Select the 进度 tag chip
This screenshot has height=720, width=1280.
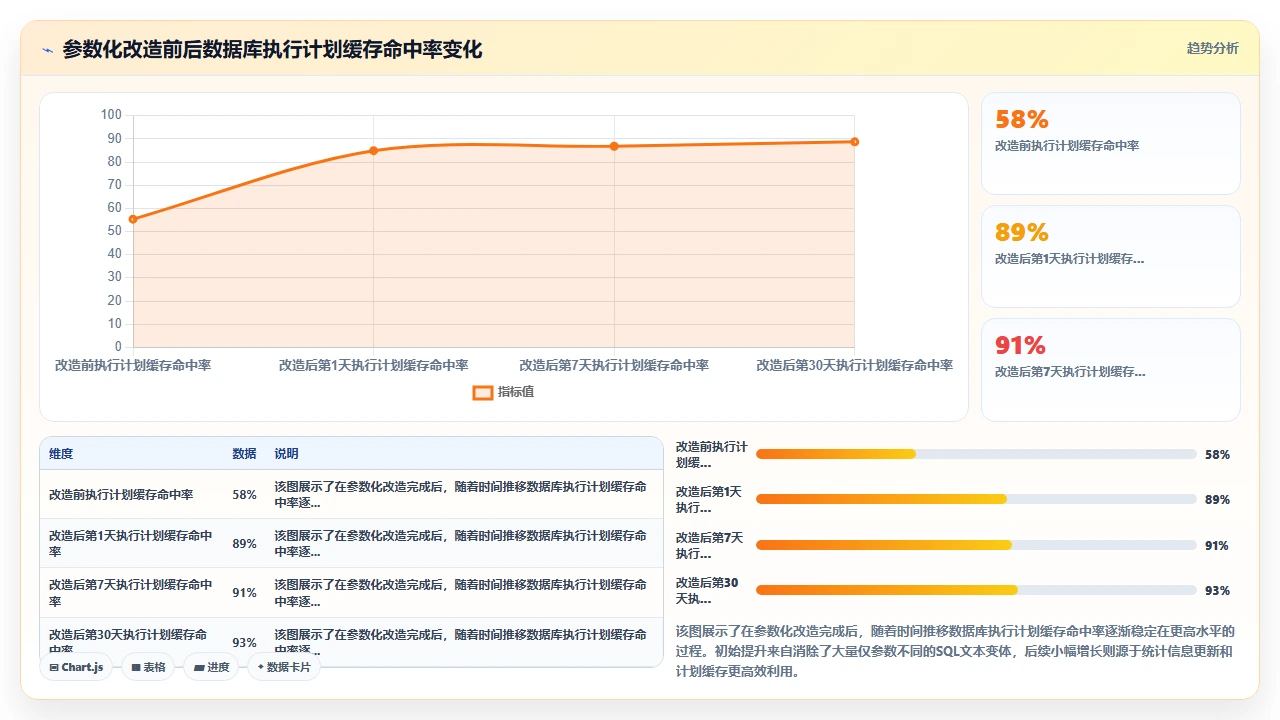pyautogui.click(x=211, y=667)
